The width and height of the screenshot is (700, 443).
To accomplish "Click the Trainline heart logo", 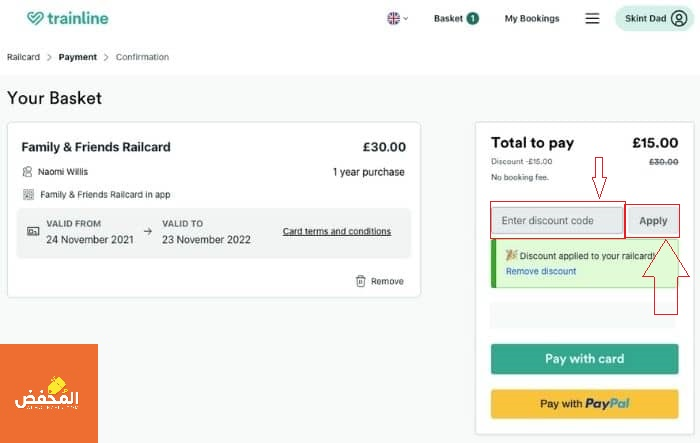I will (35, 18).
